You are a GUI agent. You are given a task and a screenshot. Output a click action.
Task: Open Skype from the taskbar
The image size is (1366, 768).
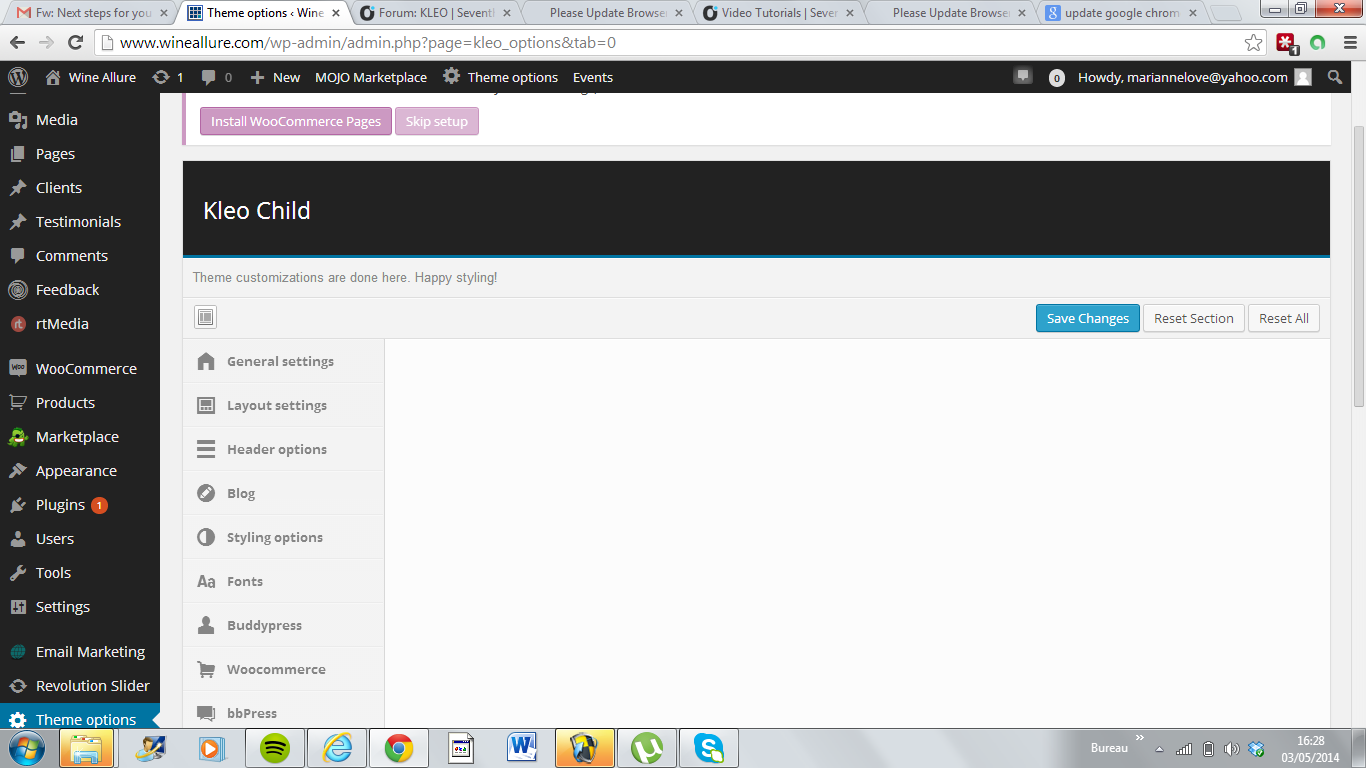point(709,747)
